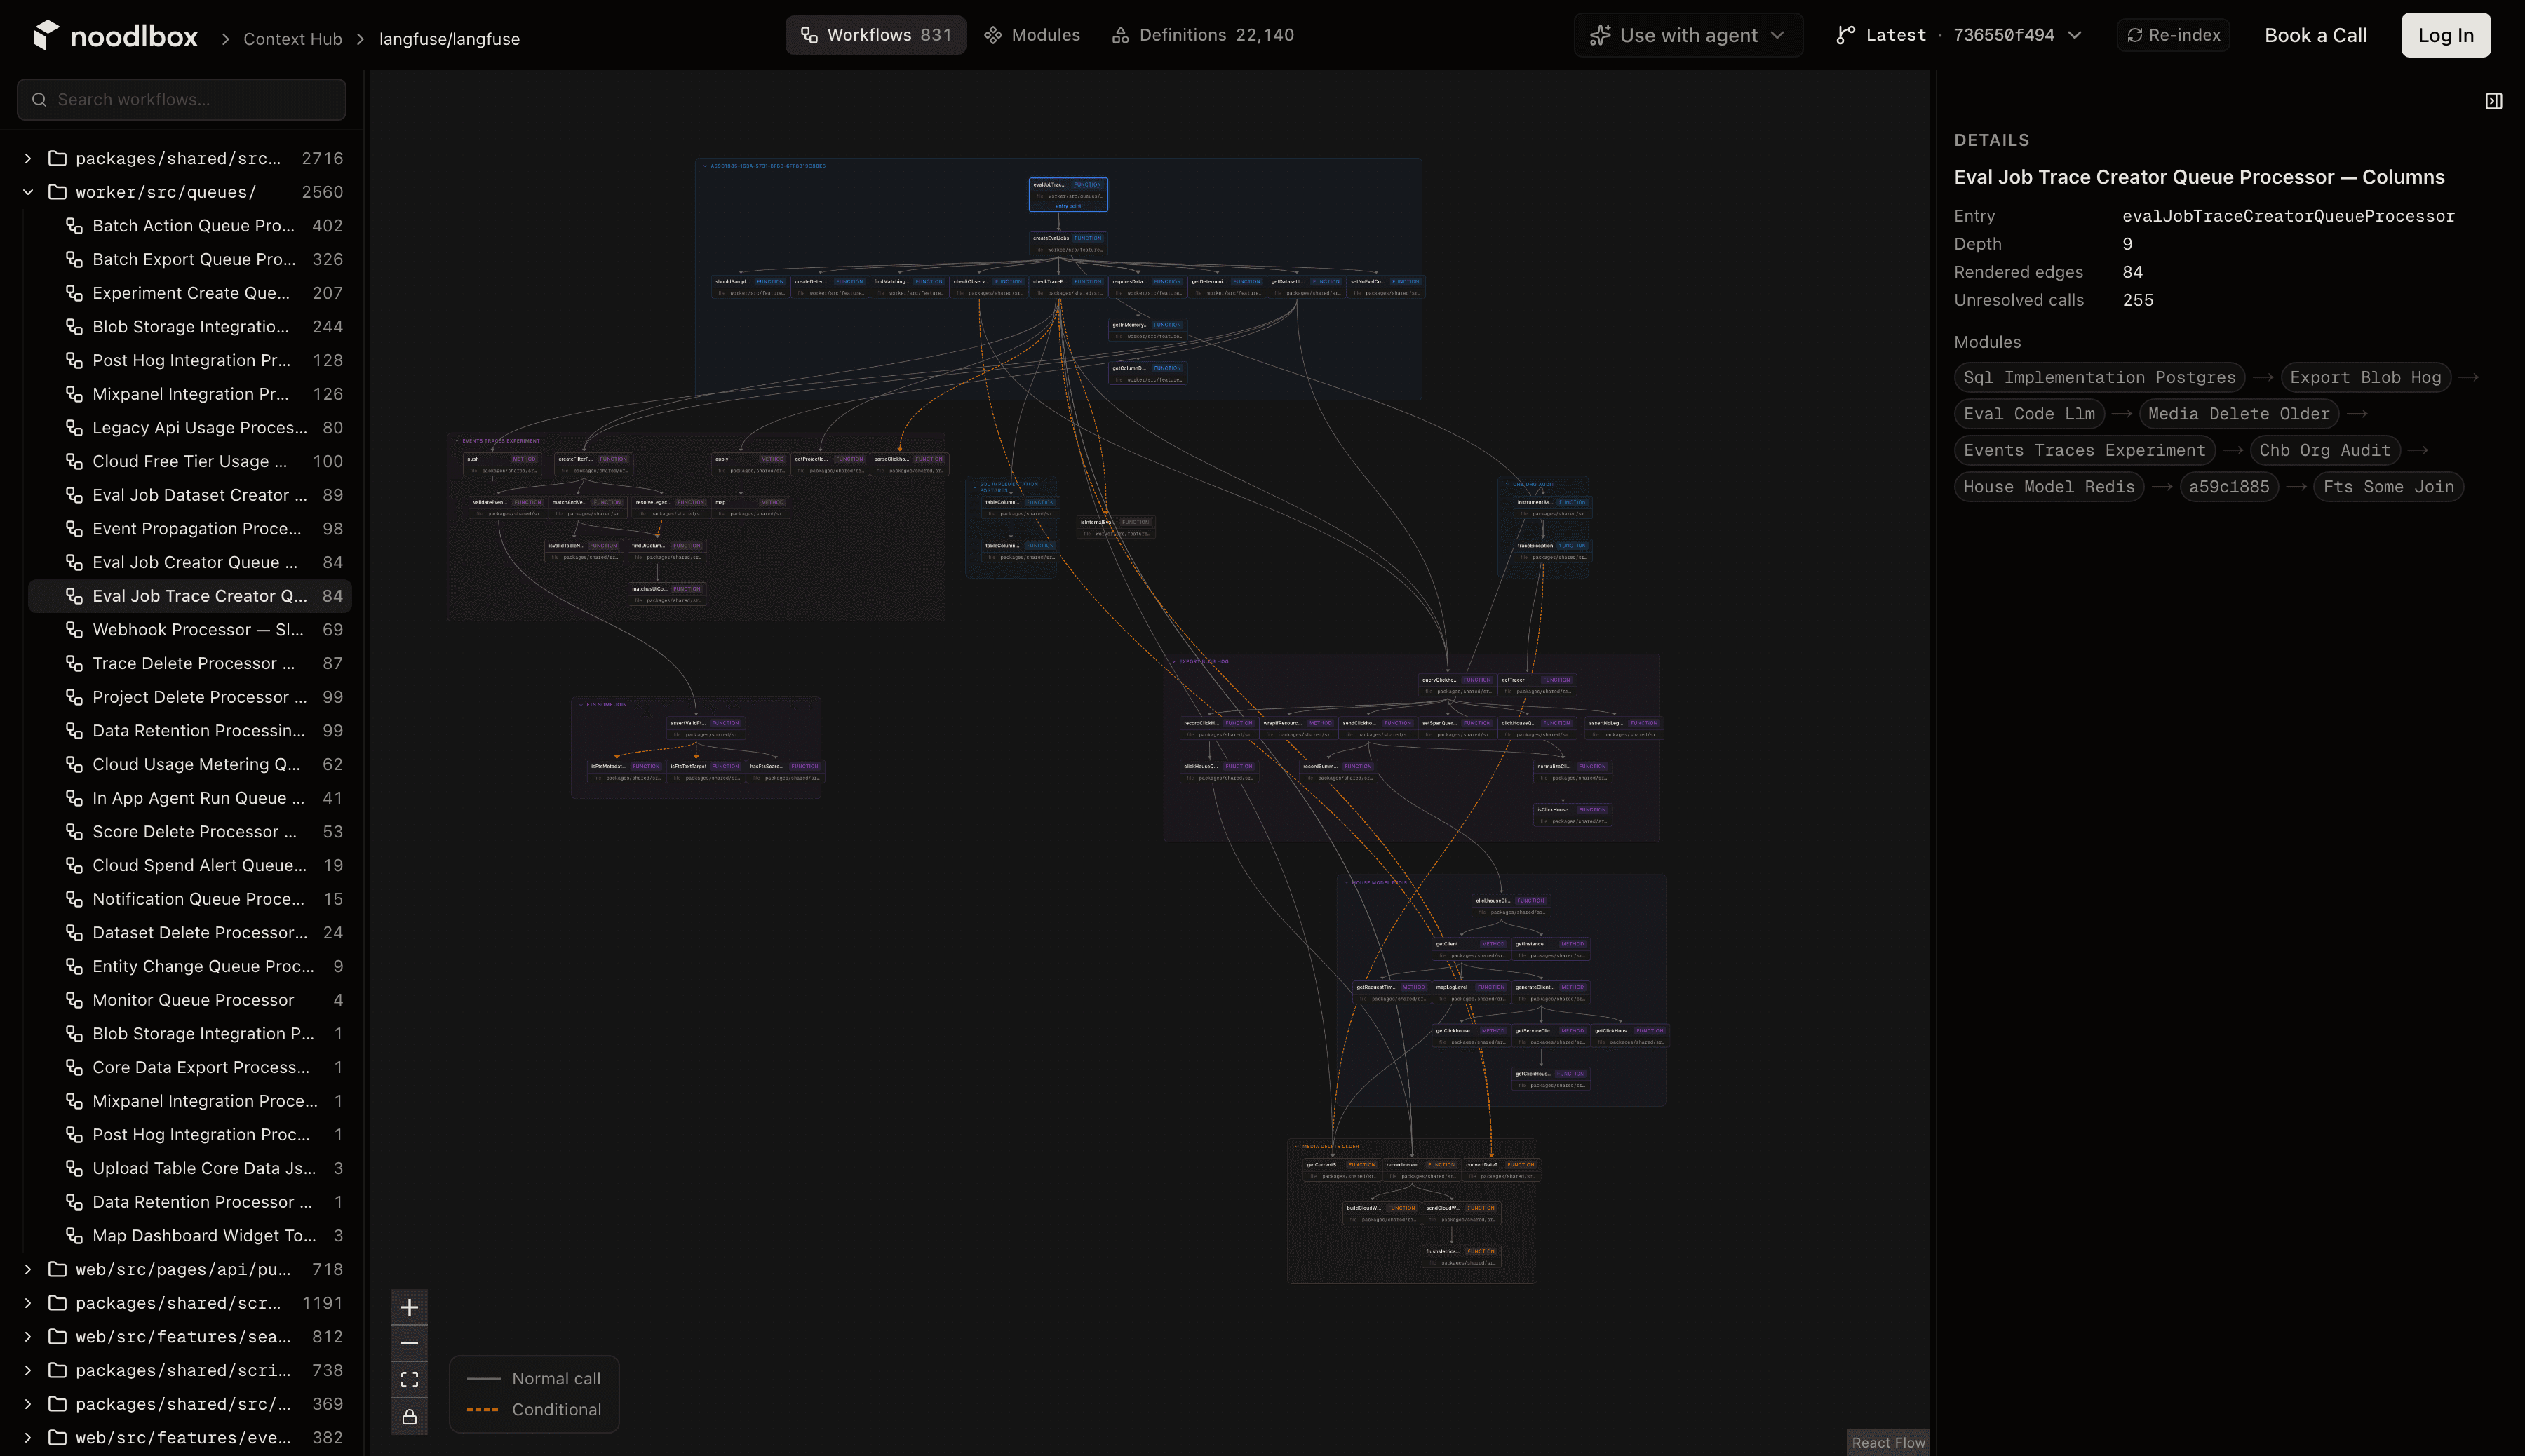The height and width of the screenshot is (1456, 2525).
Task: Click the evalJobTrac entry point node
Action: 1068,194
